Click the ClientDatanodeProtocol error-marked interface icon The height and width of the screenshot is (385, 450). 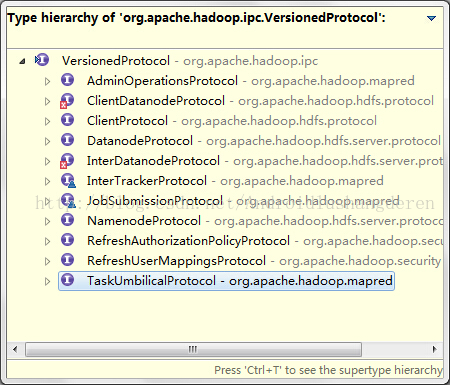(67, 100)
